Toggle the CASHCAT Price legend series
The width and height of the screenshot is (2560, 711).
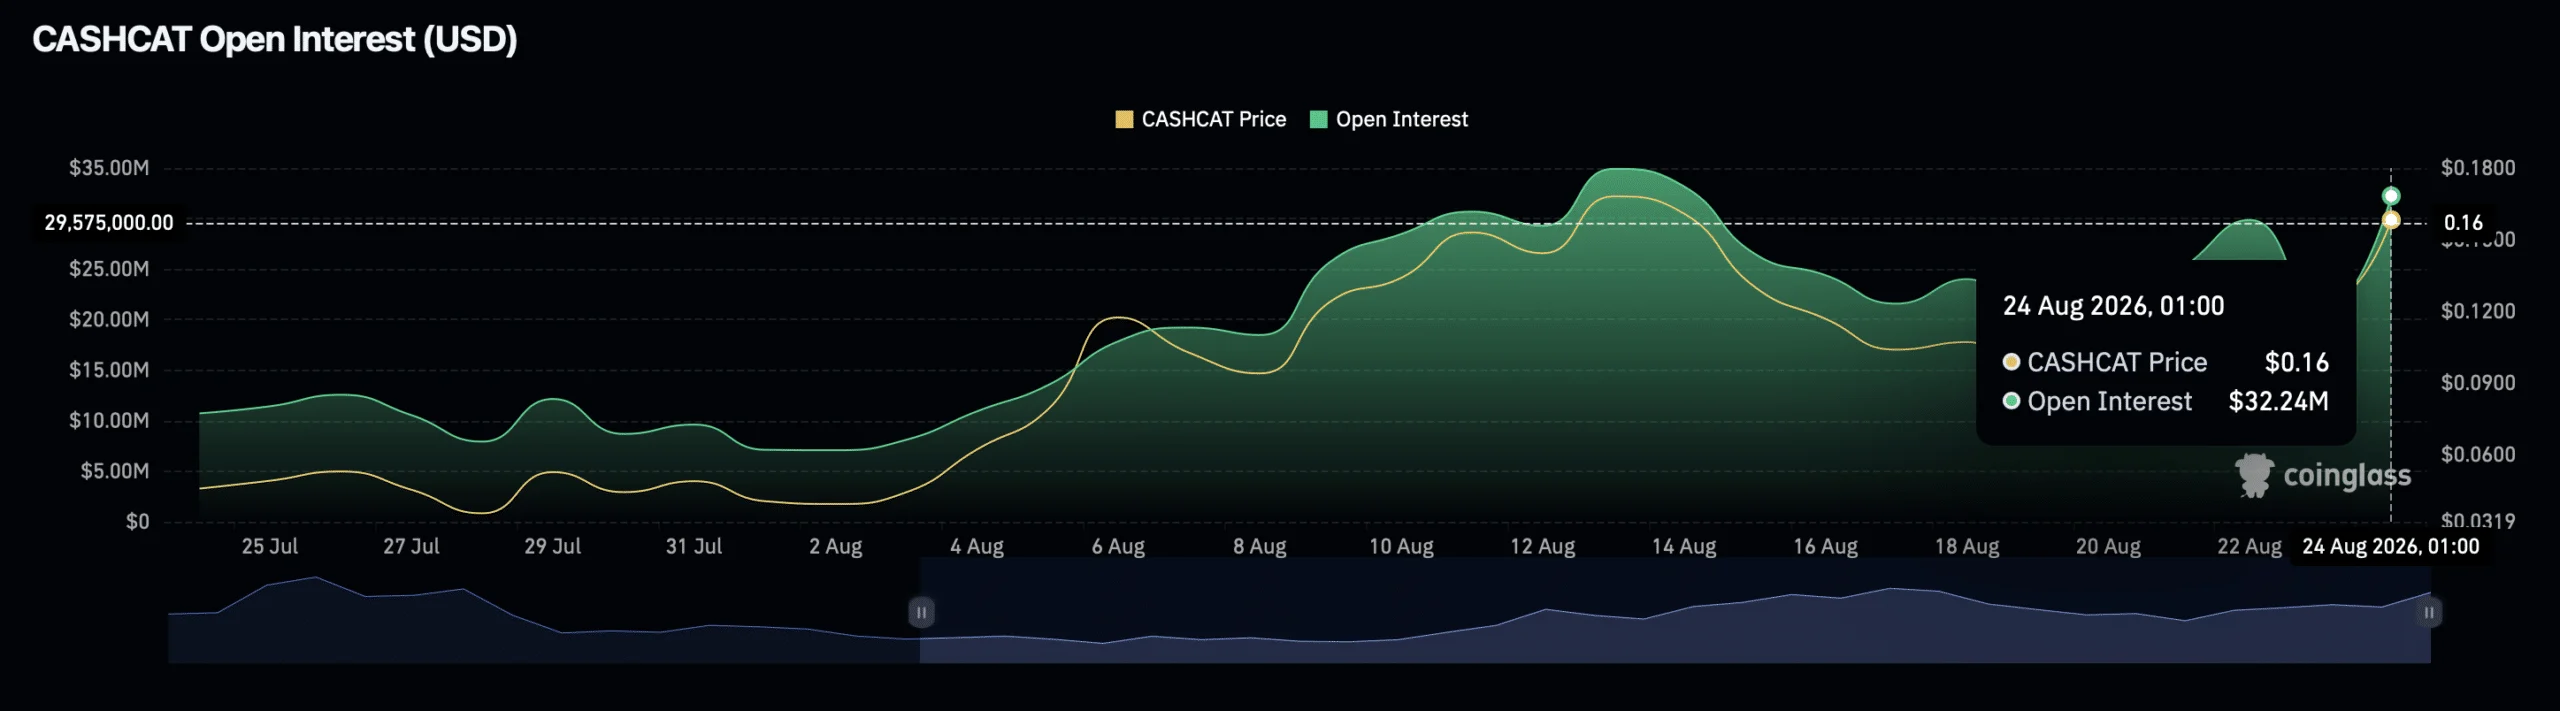(1200, 119)
